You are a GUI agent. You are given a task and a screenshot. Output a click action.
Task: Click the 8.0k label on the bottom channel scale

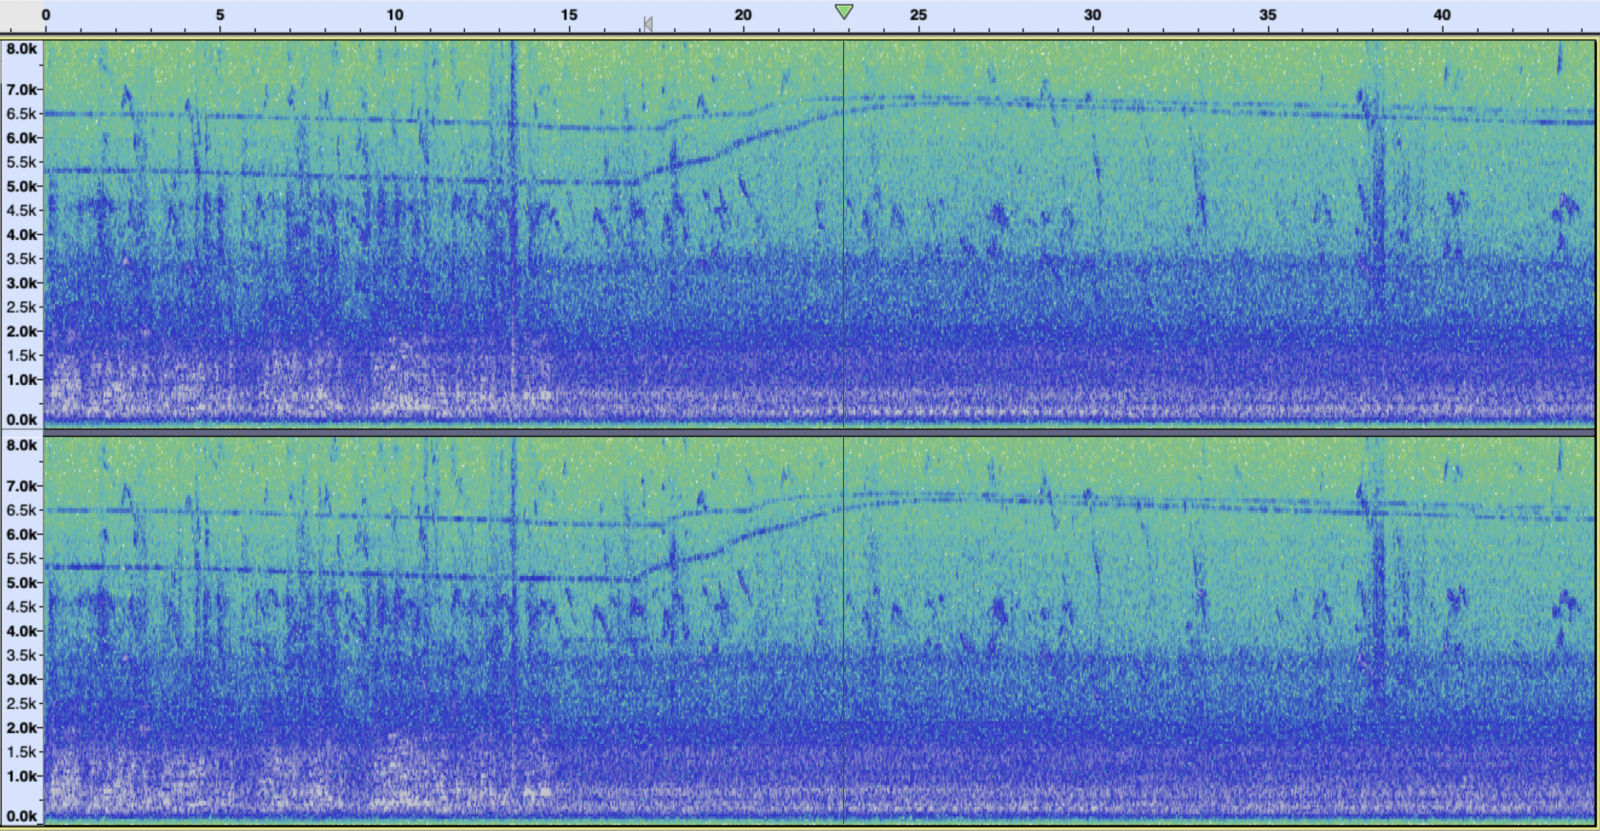coord(21,446)
